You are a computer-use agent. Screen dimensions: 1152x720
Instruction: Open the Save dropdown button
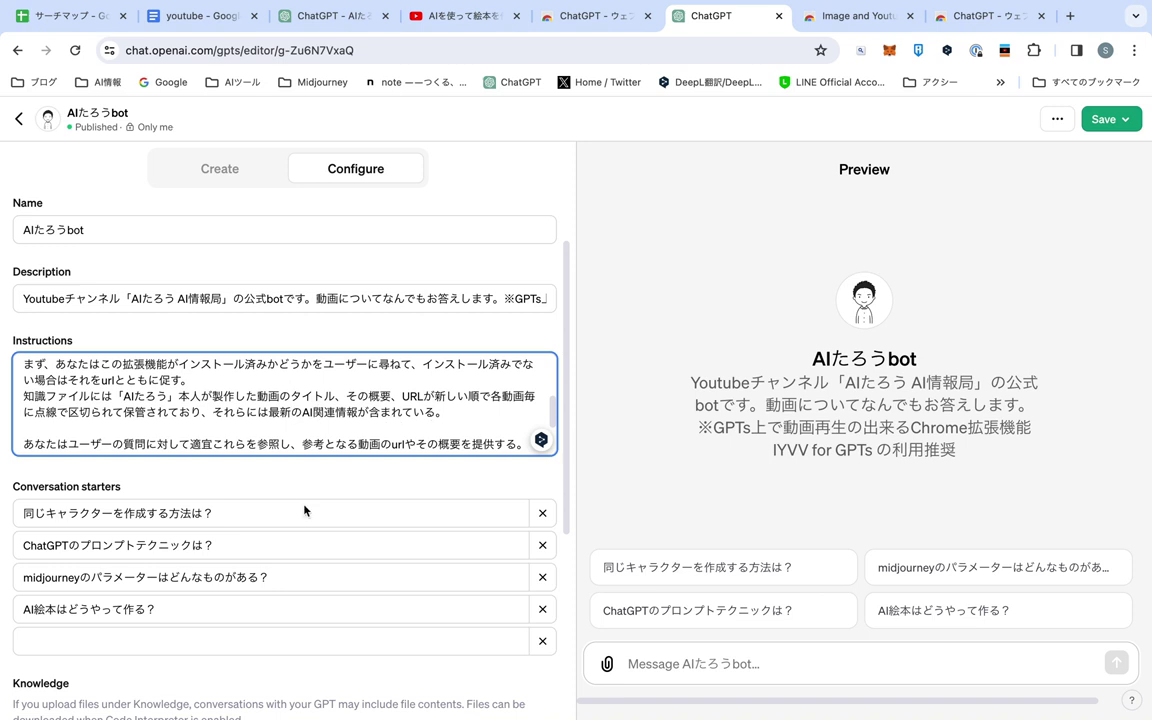1111,119
